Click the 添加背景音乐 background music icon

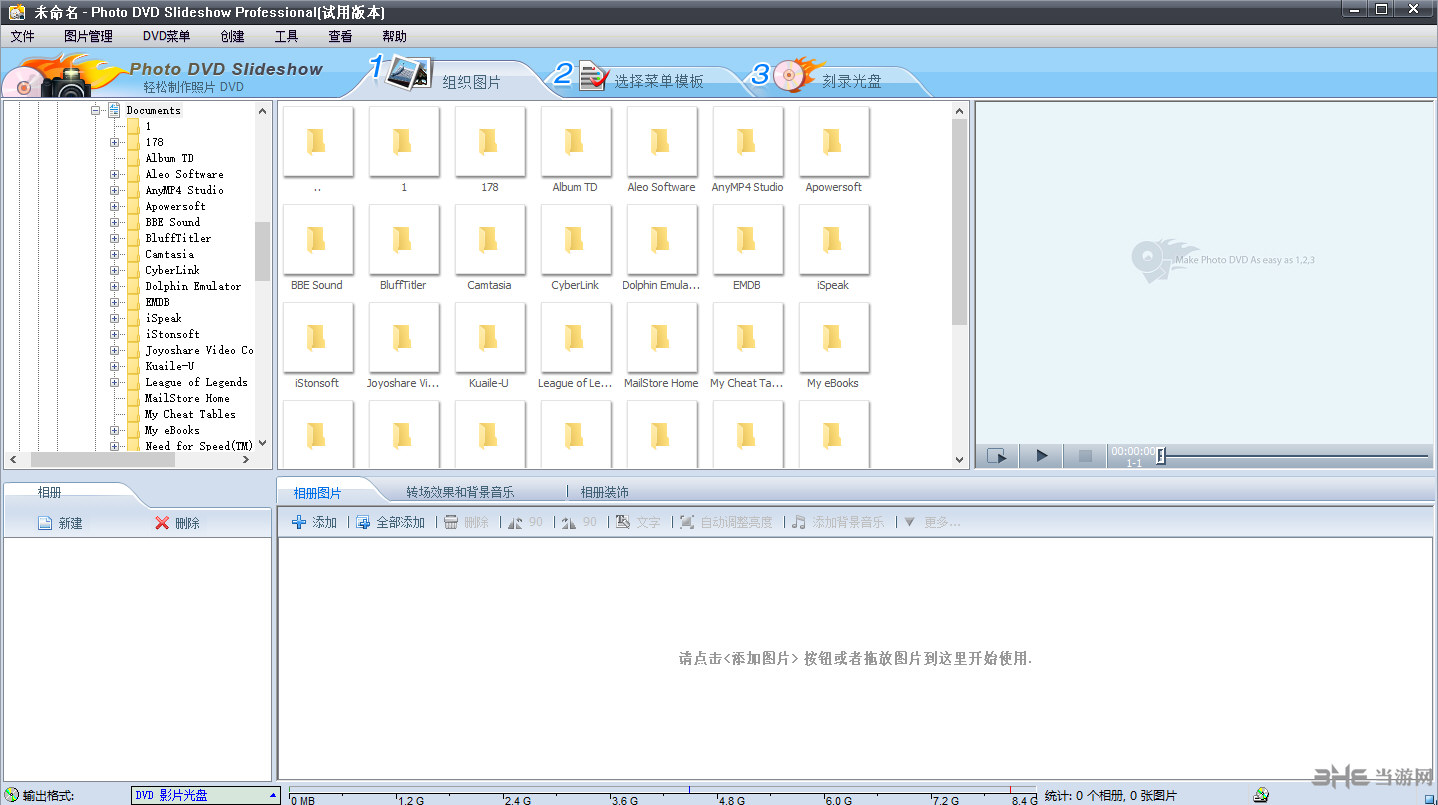[798, 521]
